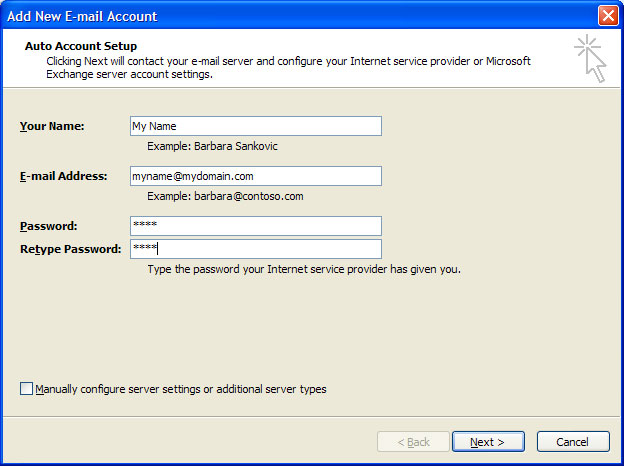Click the 'Example: Barbara Sankovic' hint text
The width and height of the screenshot is (624, 466).
pos(212,146)
